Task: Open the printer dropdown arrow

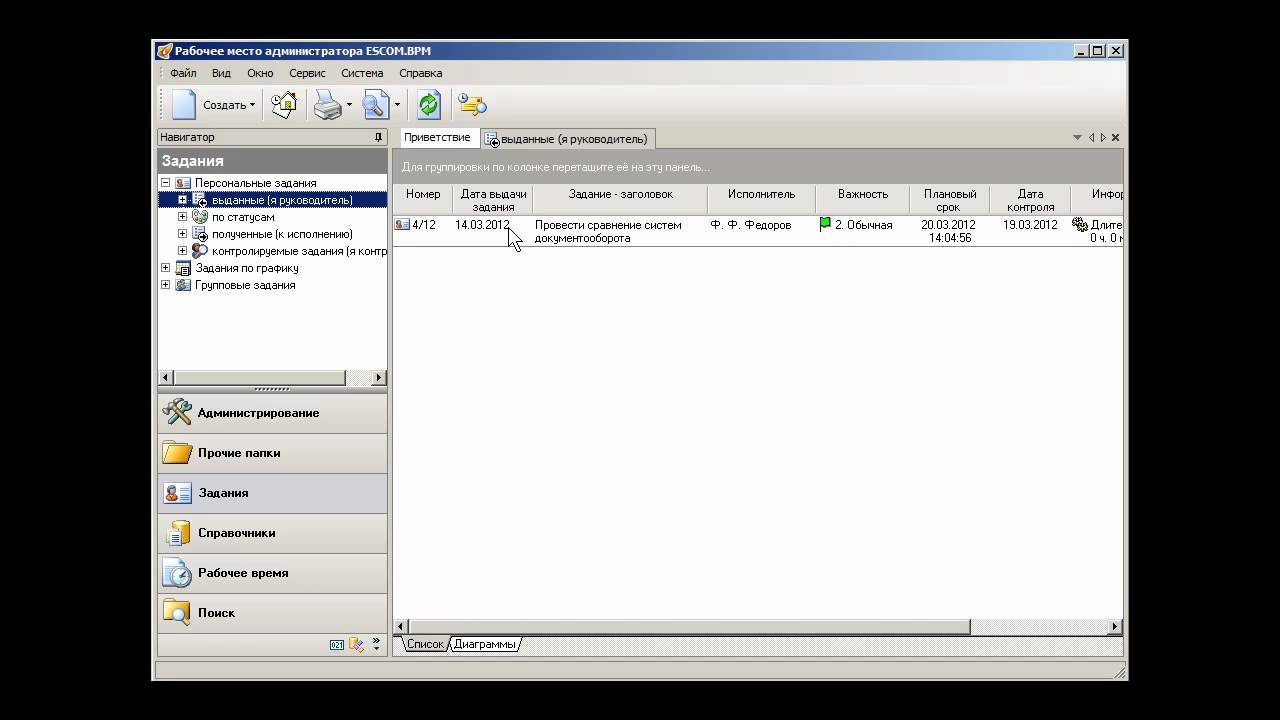Action: tap(349, 105)
